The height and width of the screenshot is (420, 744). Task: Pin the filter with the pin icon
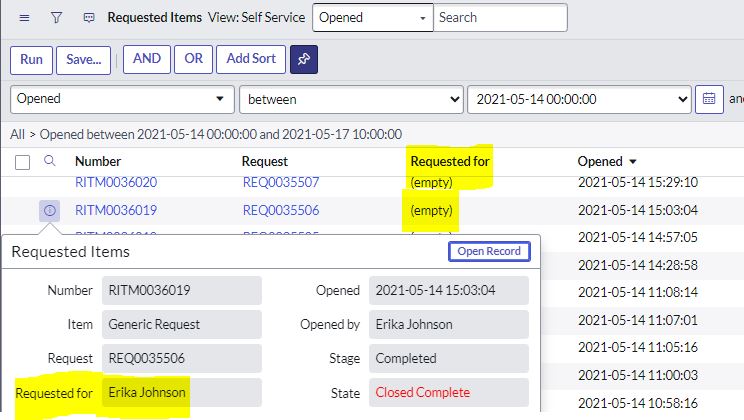(304, 59)
